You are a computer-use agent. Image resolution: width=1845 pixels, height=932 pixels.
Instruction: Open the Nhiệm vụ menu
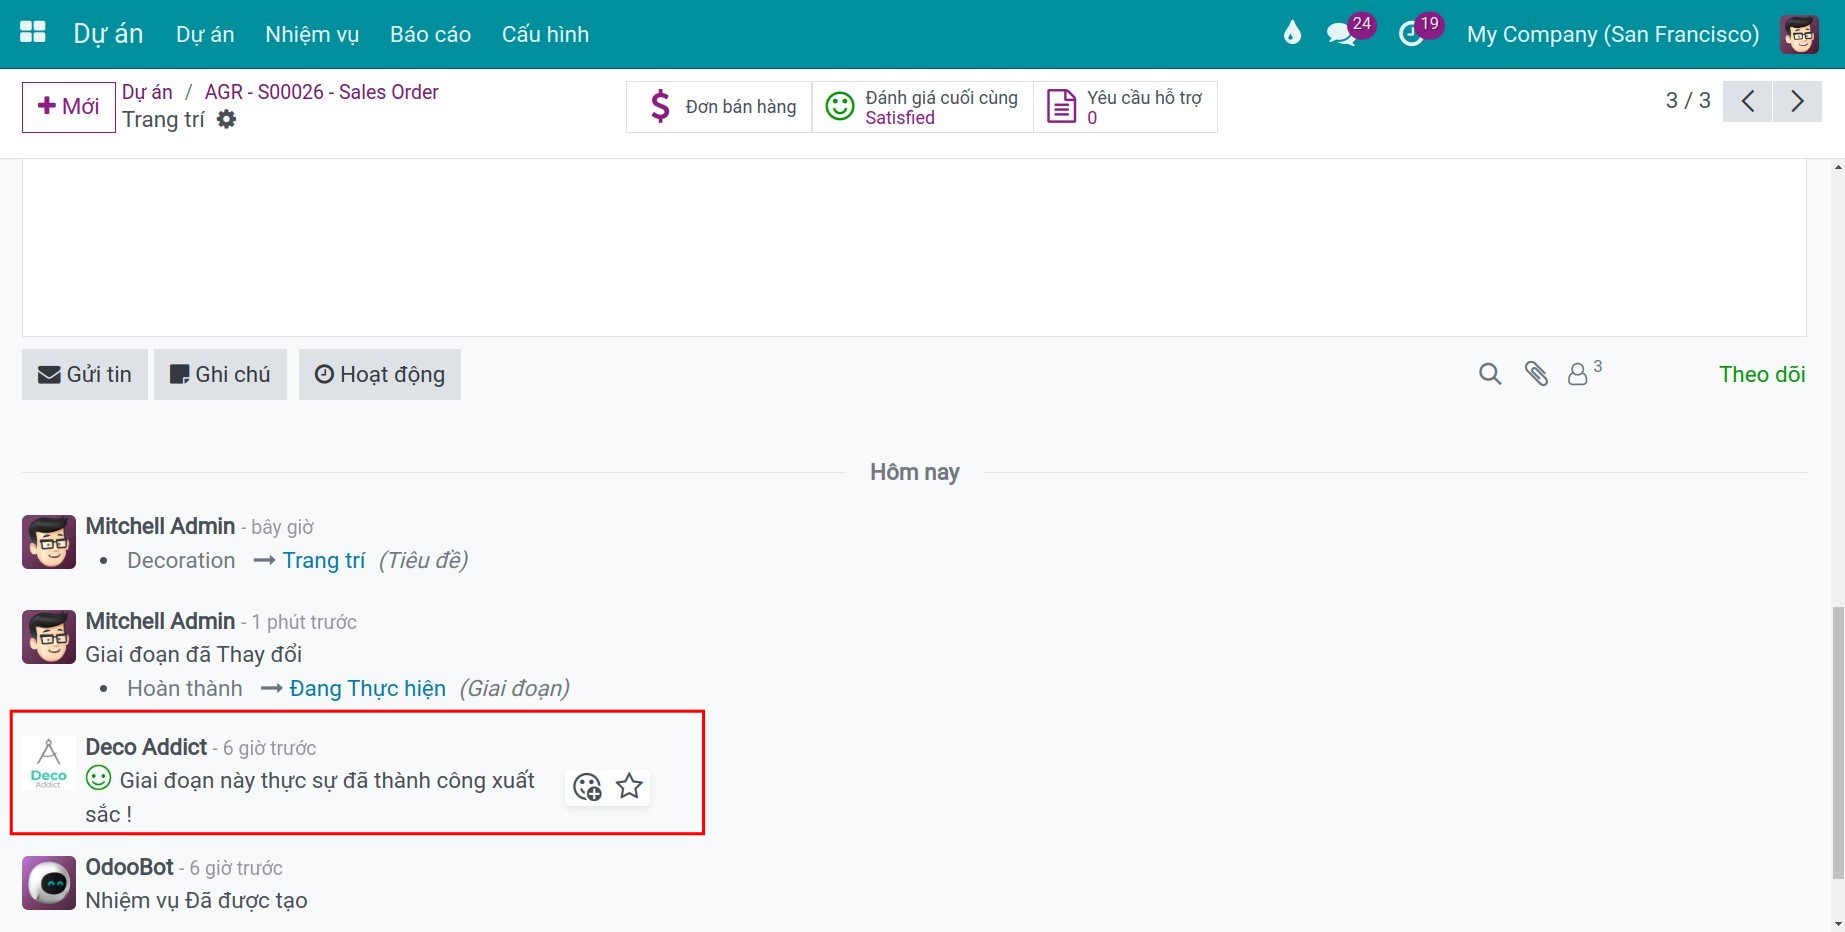click(x=312, y=34)
